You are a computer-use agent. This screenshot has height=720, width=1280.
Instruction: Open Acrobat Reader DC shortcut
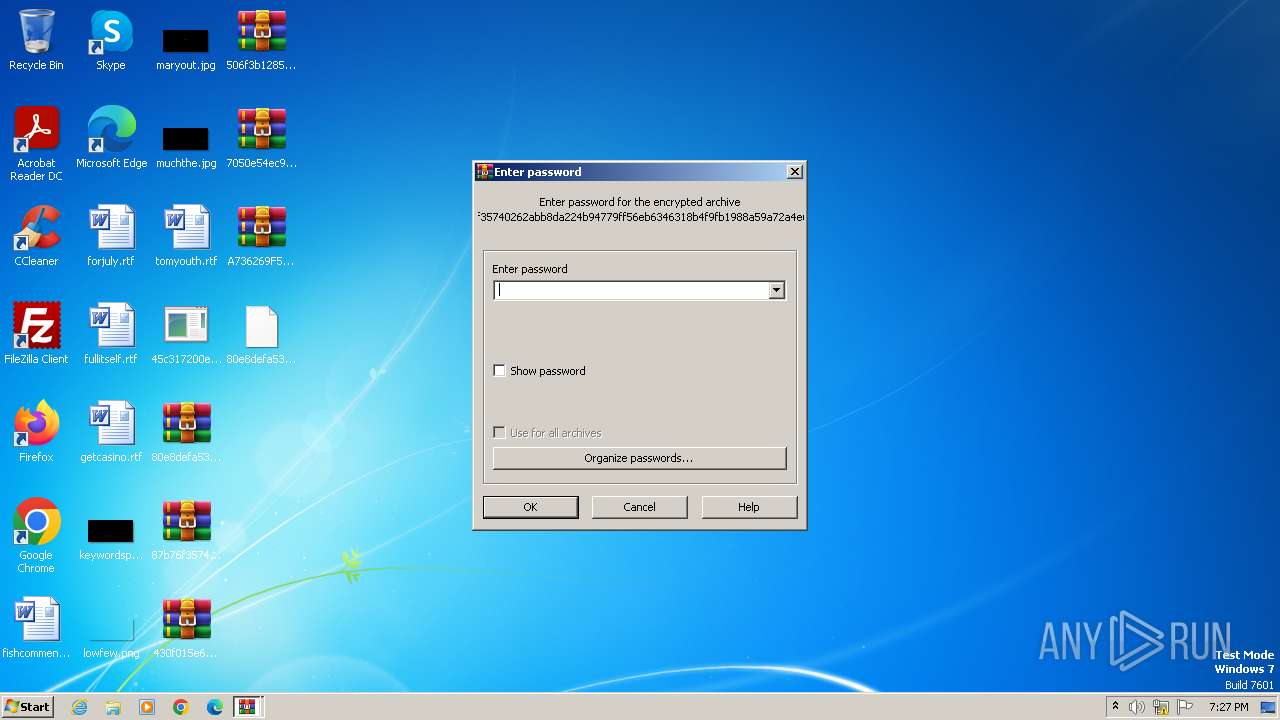(x=36, y=144)
